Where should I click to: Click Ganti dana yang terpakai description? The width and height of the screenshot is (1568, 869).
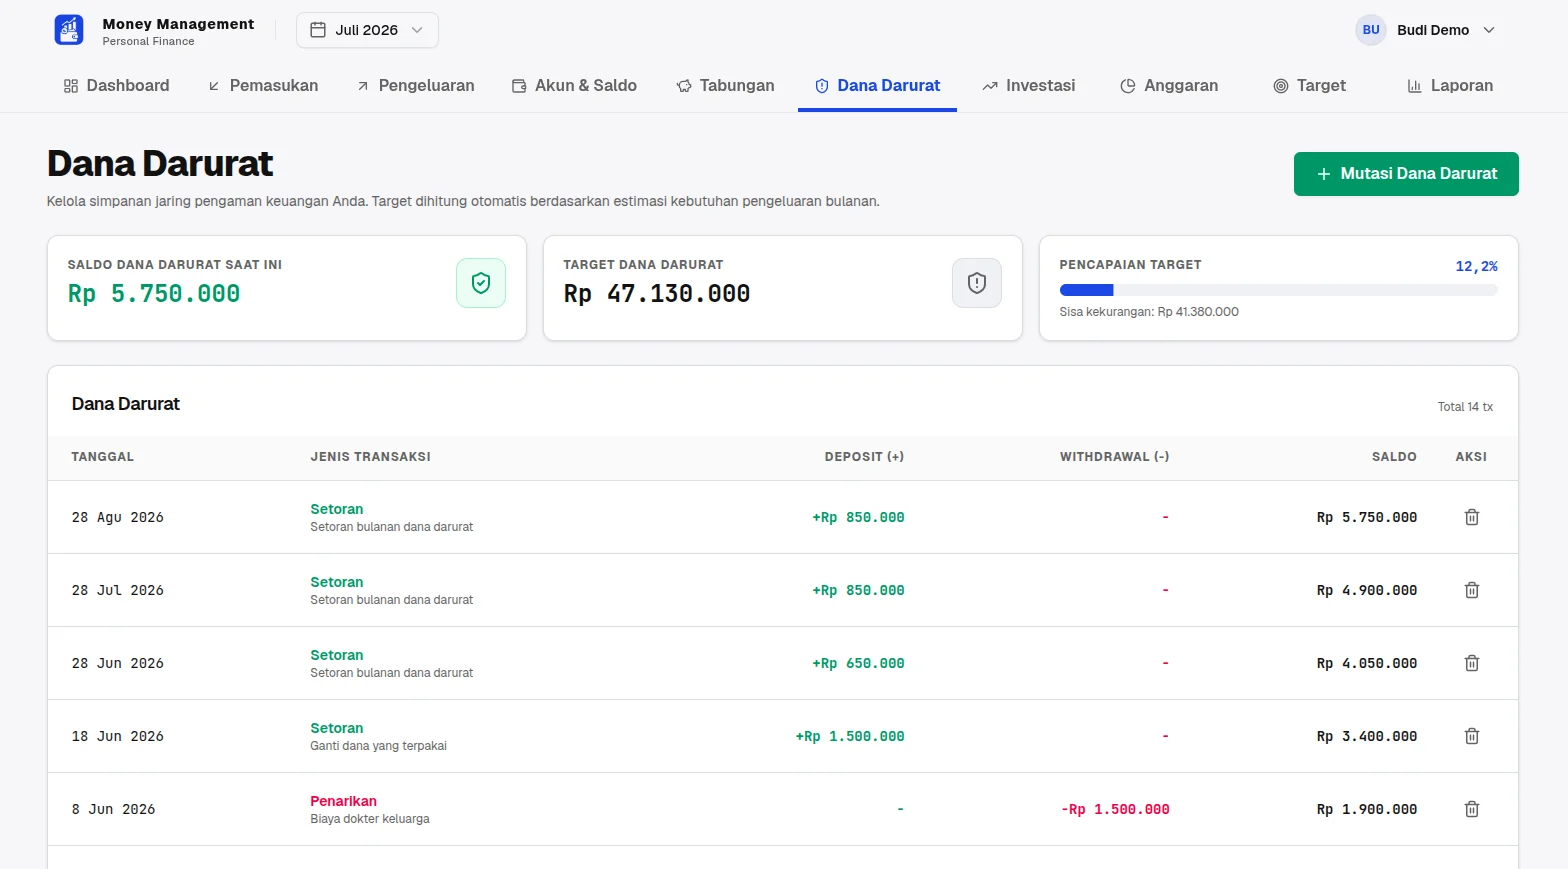coord(378,746)
